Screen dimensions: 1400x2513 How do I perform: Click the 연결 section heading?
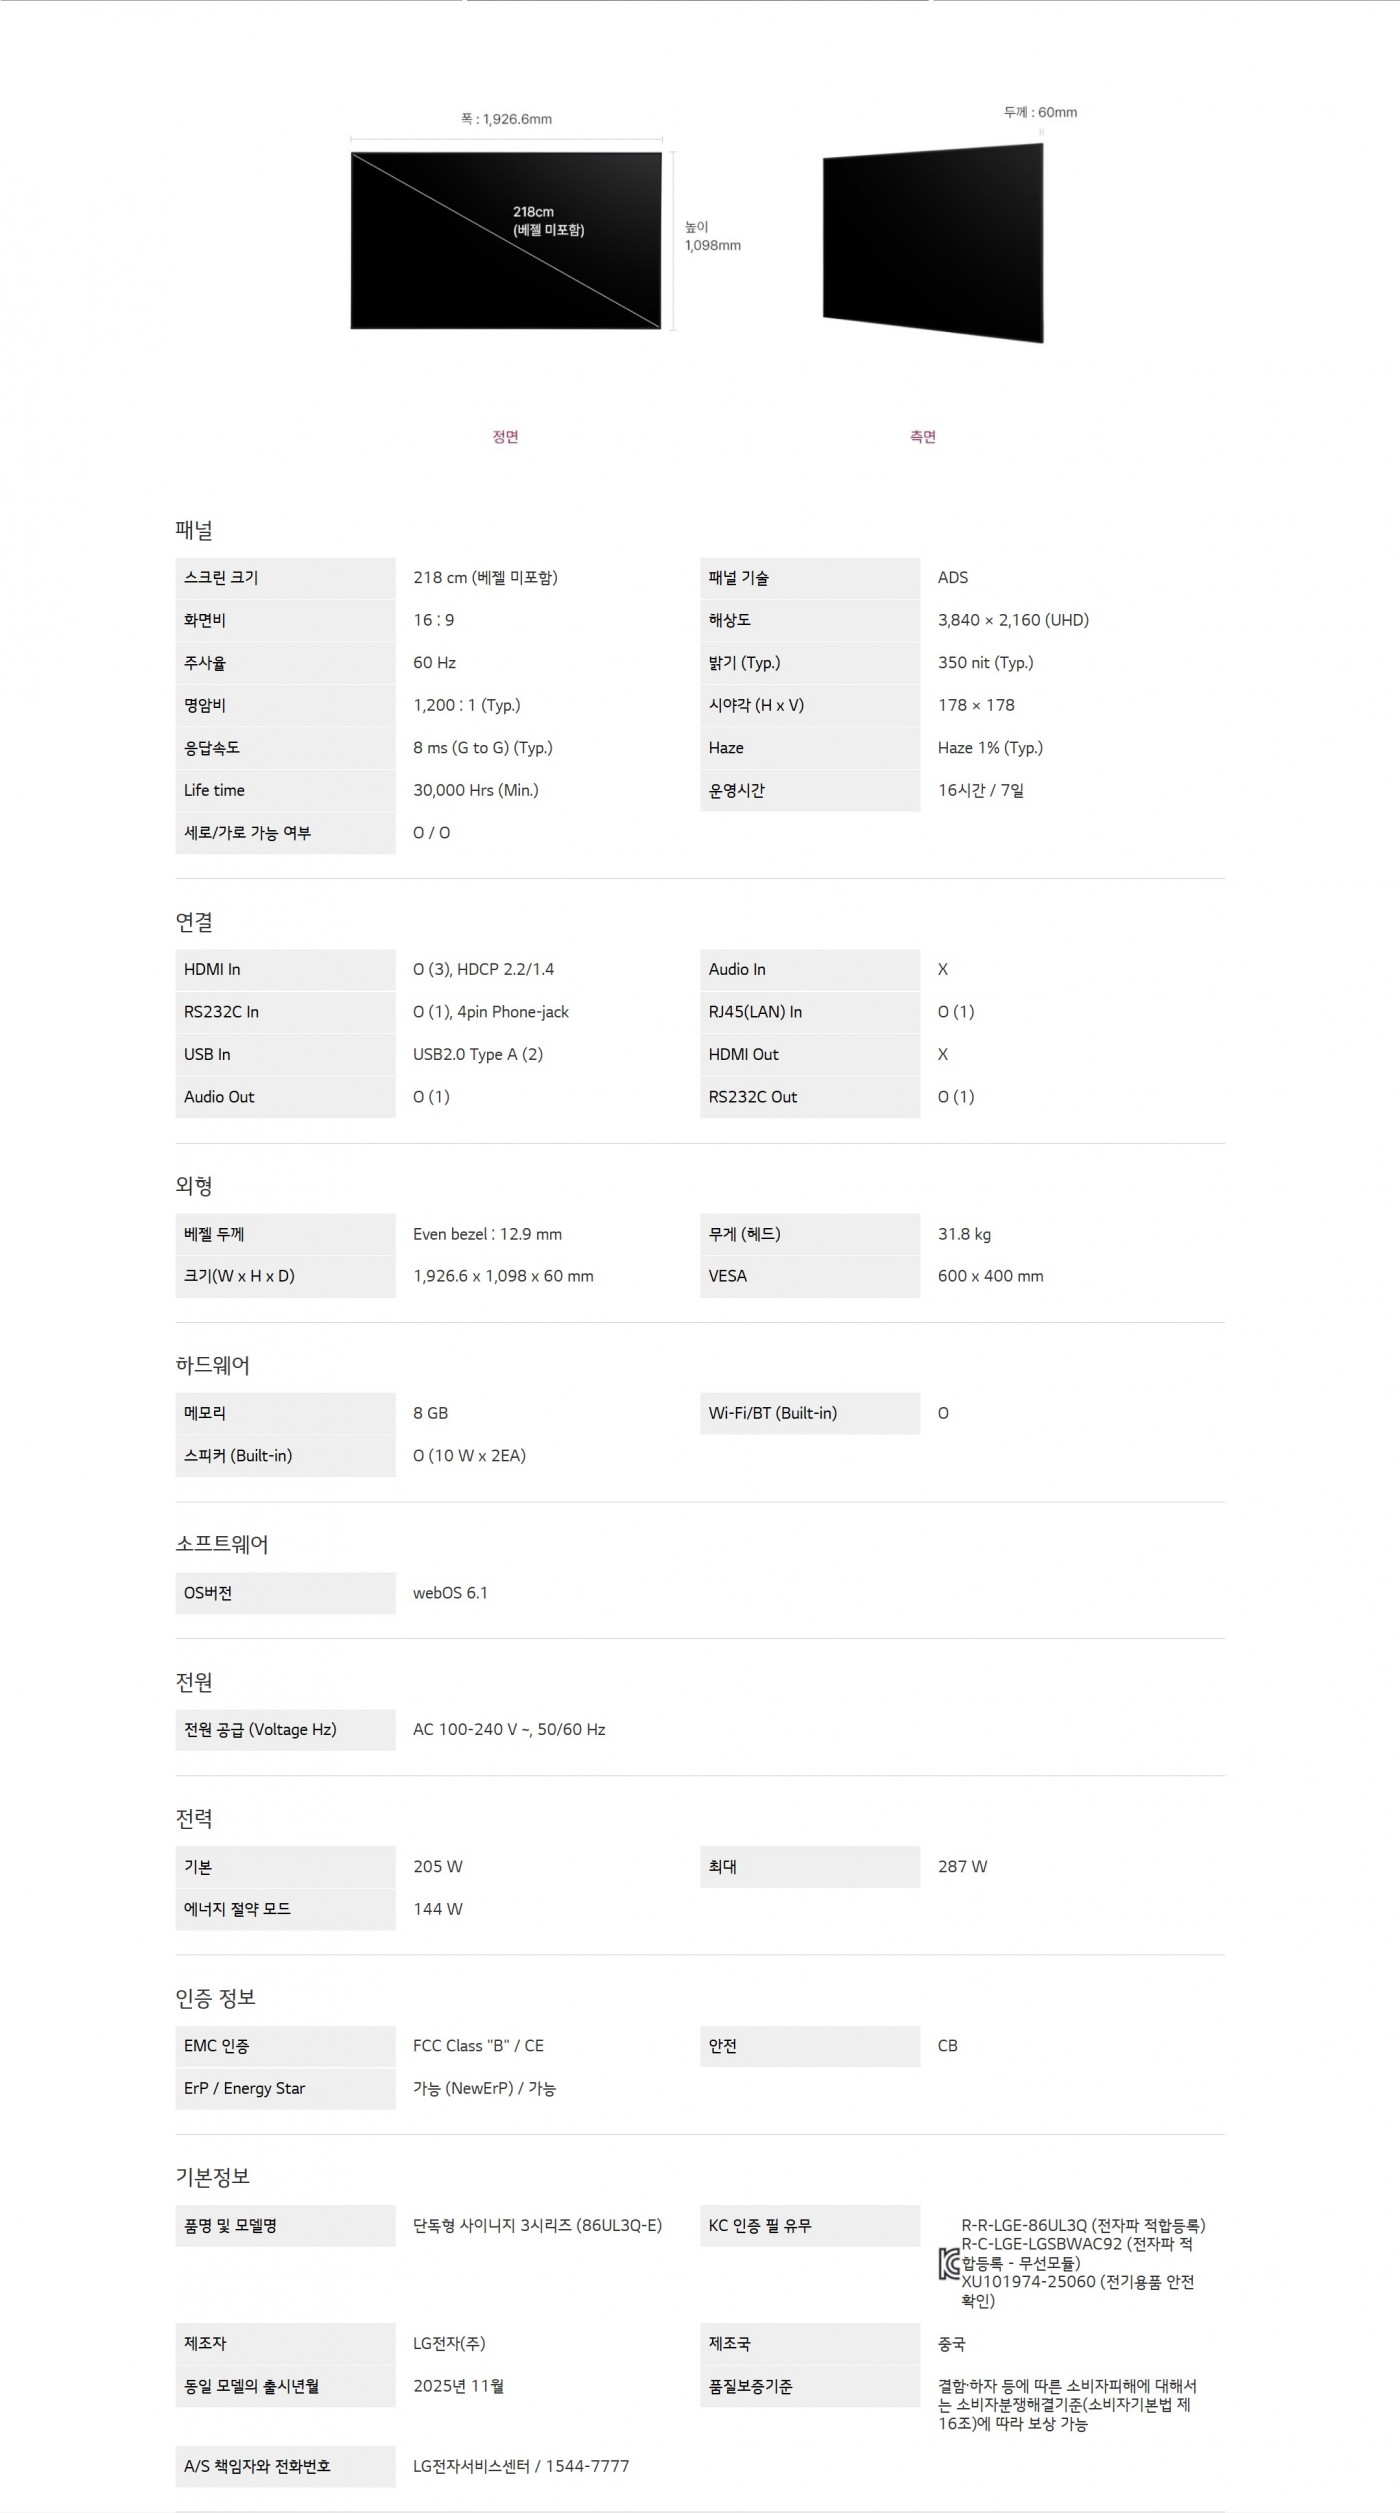(194, 922)
